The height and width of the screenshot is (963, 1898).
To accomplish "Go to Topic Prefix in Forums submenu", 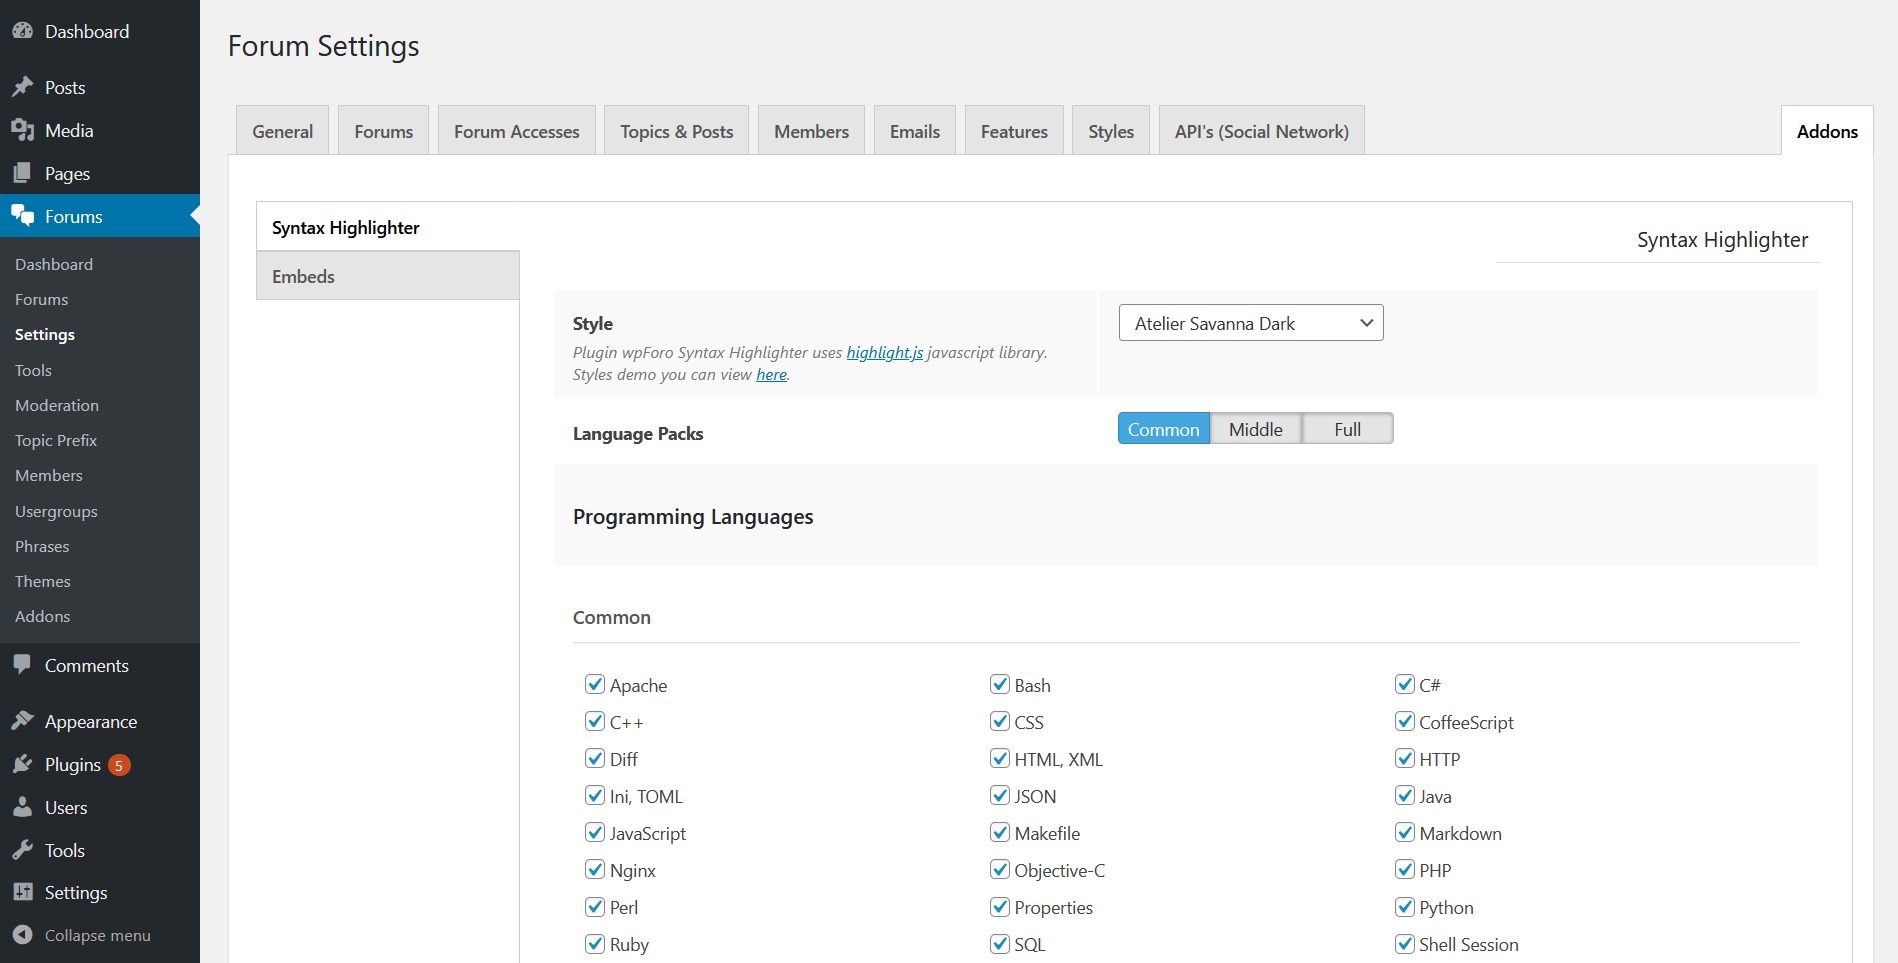I will pyautogui.click(x=56, y=440).
